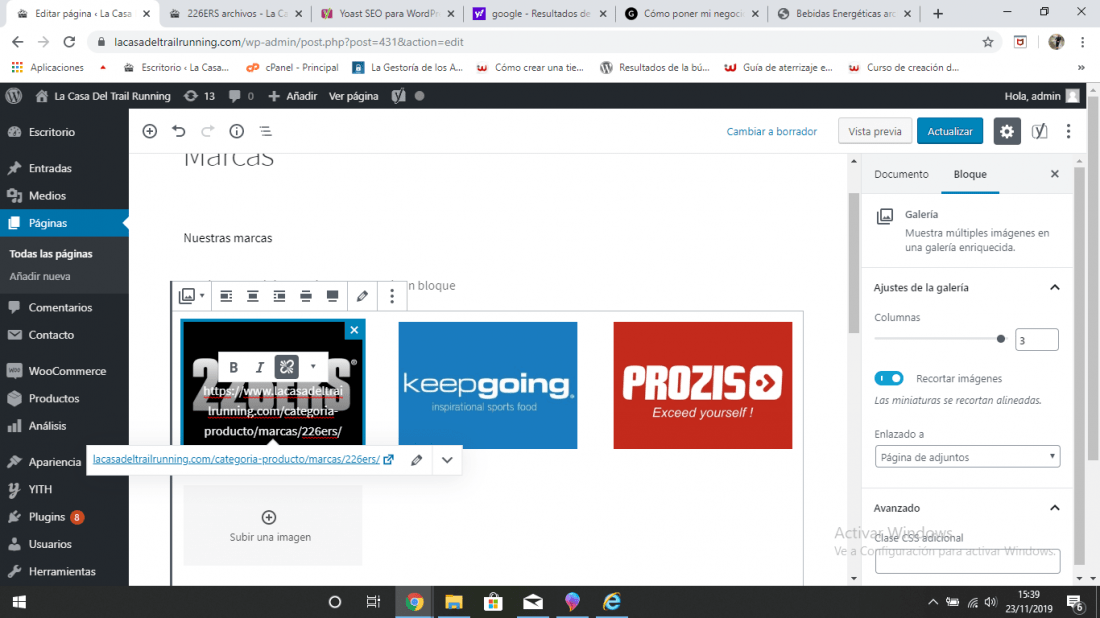Open Añadir nueva under Páginas

(40, 276)
